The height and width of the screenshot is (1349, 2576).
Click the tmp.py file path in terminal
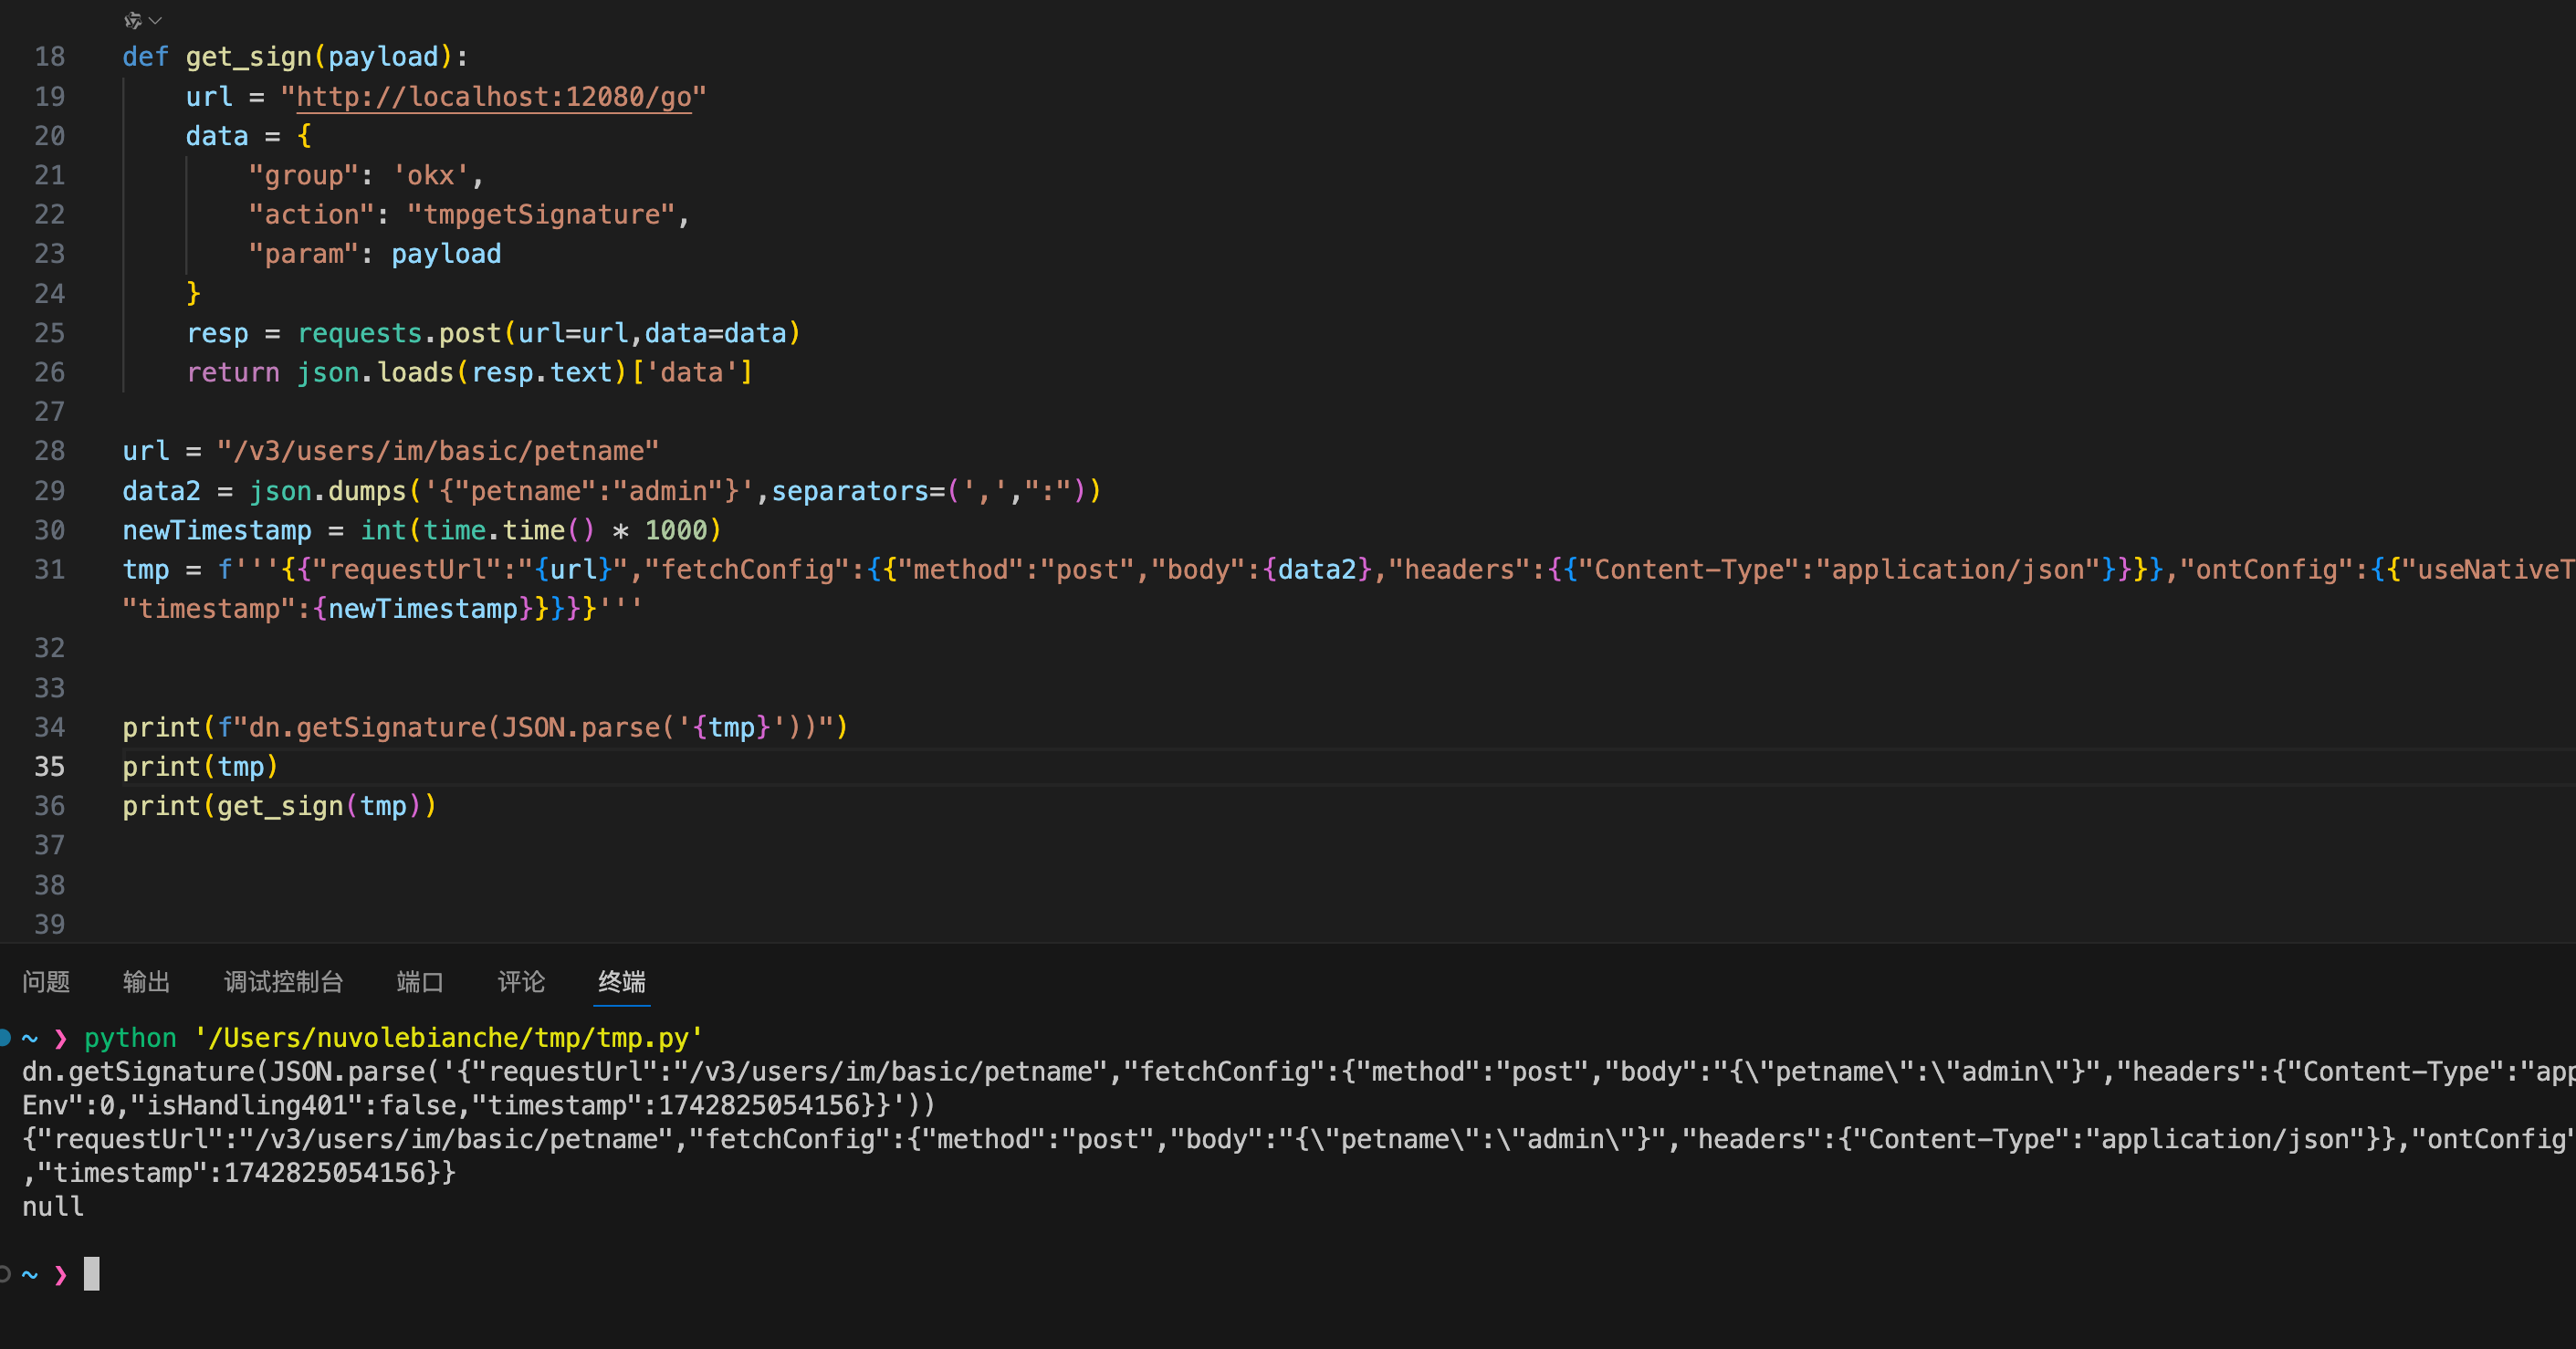pyautogui.click(x=448, y=1038)
